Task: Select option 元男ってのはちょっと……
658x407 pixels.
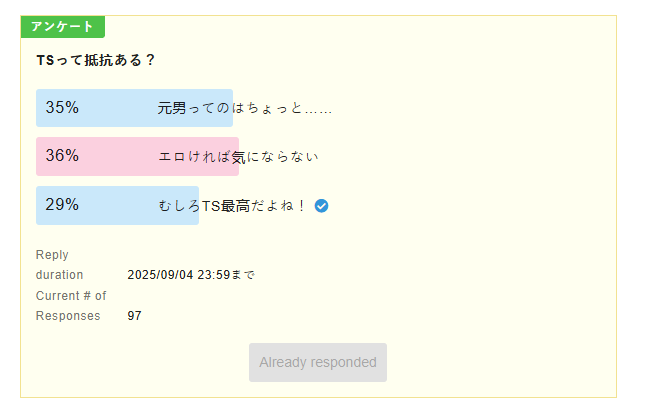Action: click(x=245, y=108)
